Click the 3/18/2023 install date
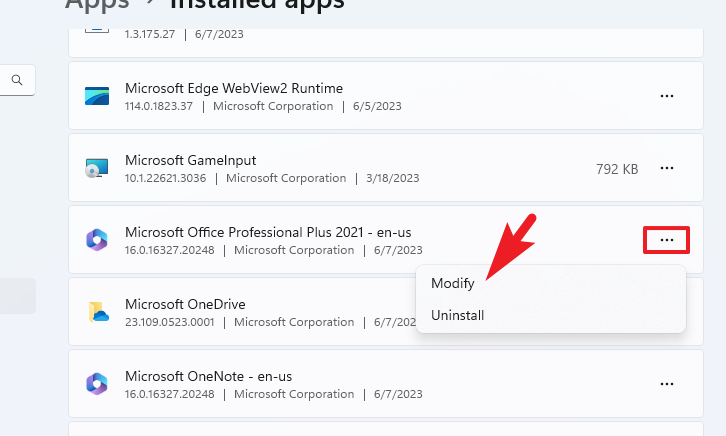726x436 pixels. pos(393,178)
